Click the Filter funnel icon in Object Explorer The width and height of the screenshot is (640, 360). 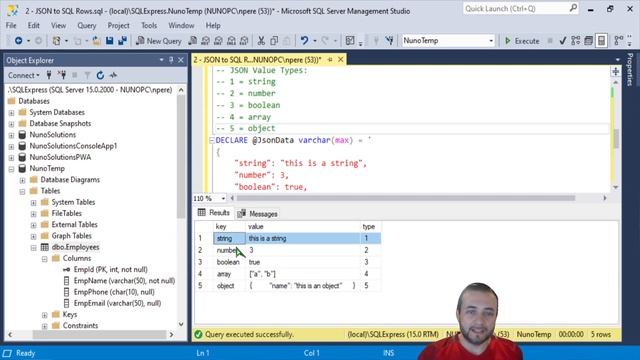87,75
